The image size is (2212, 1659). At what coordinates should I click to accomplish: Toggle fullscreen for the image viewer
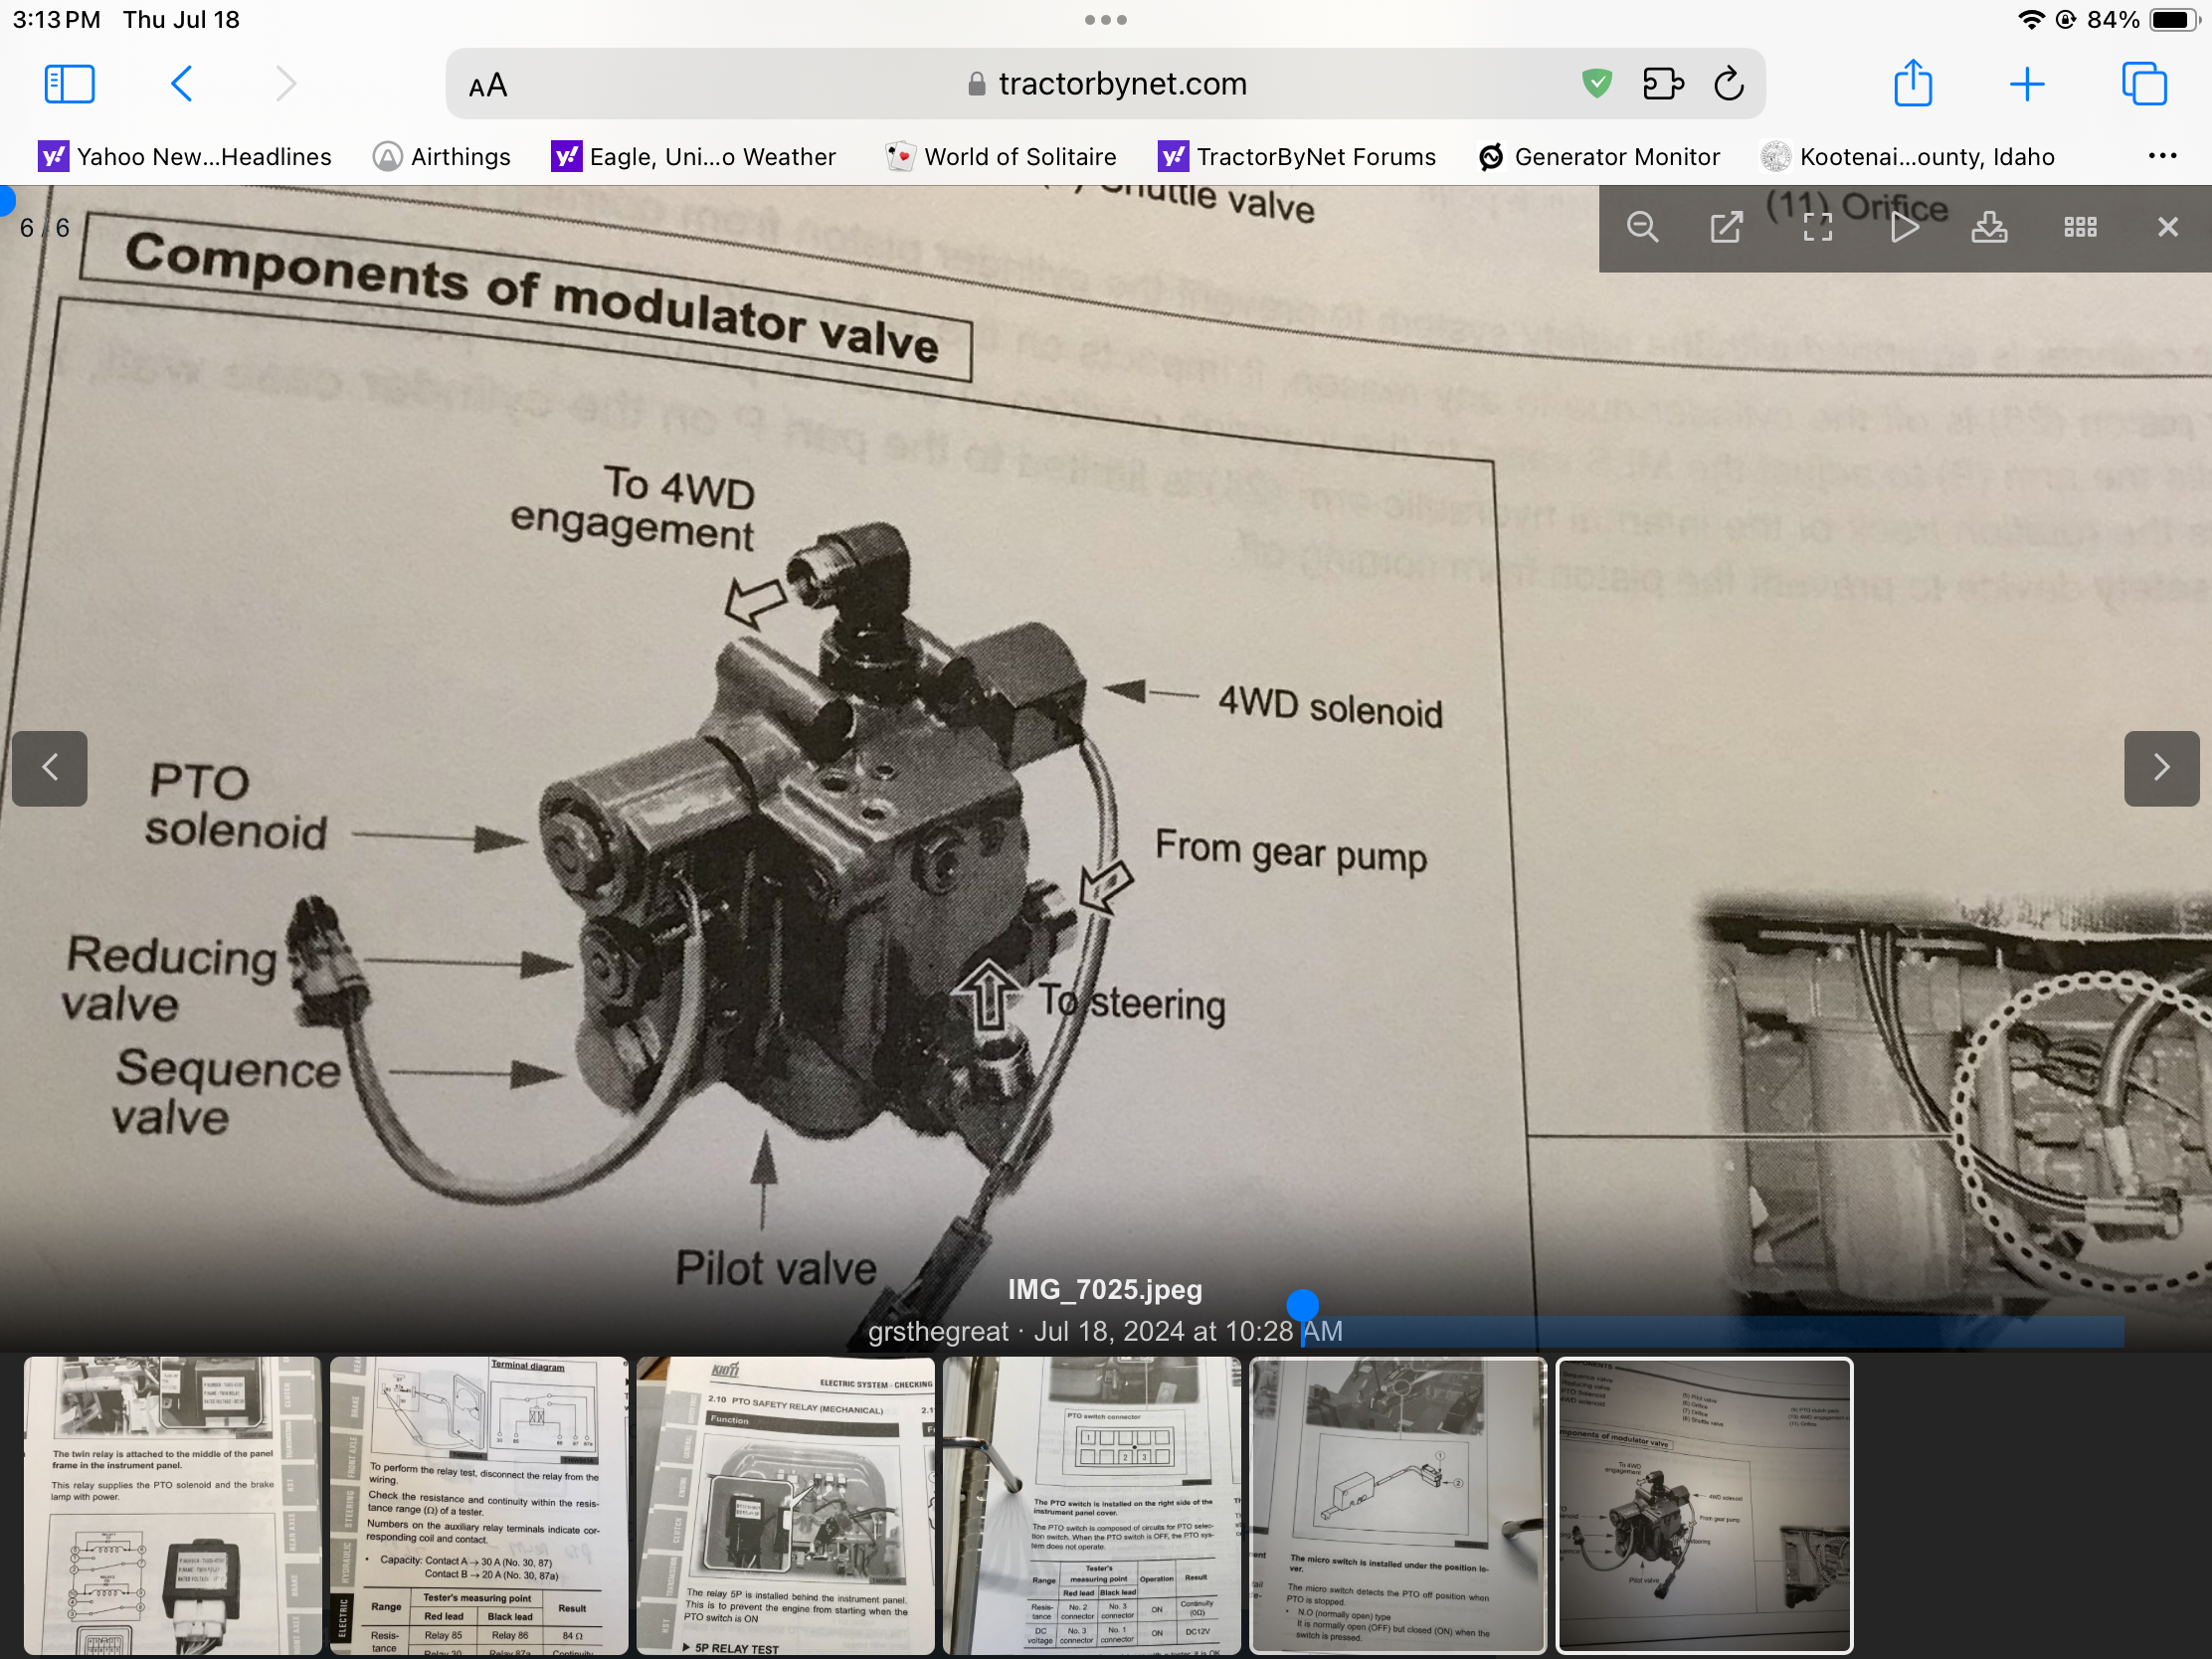[x=1817, y=228]
